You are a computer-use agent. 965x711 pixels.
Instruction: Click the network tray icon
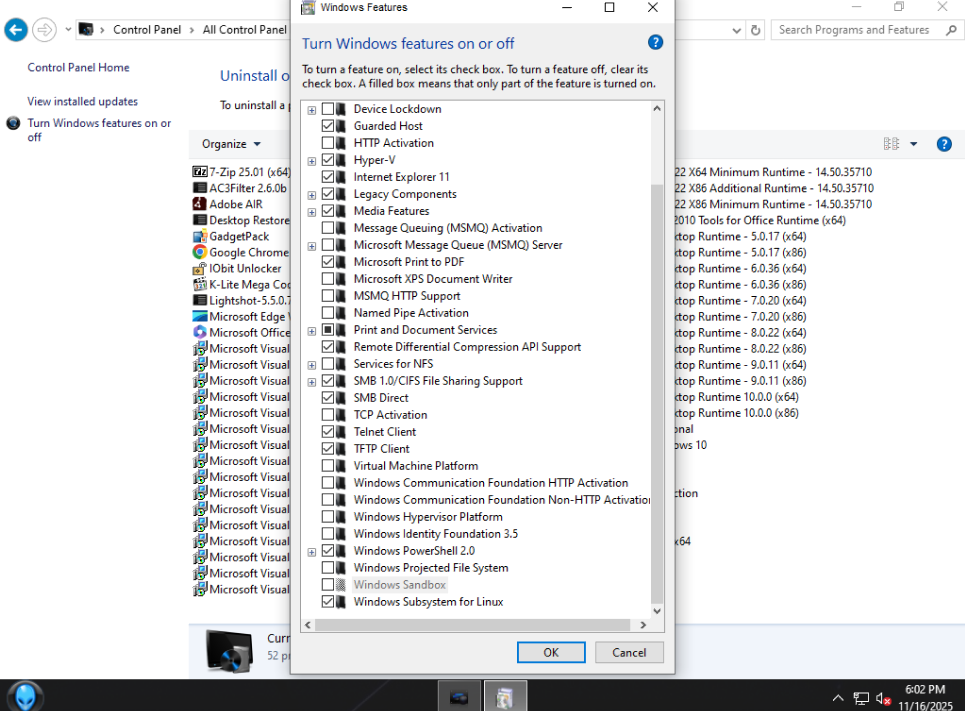(860, 698)
